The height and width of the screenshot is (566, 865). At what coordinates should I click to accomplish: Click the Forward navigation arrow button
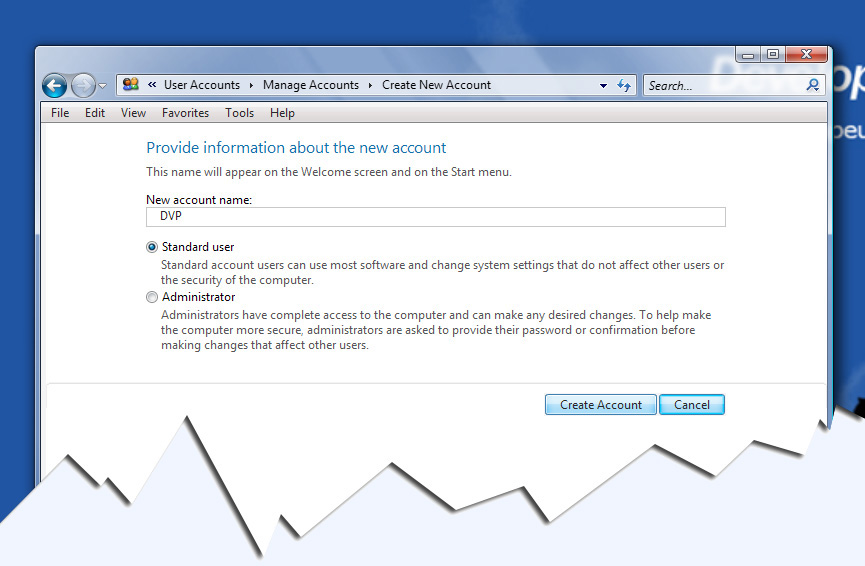[x=84, y=86]
